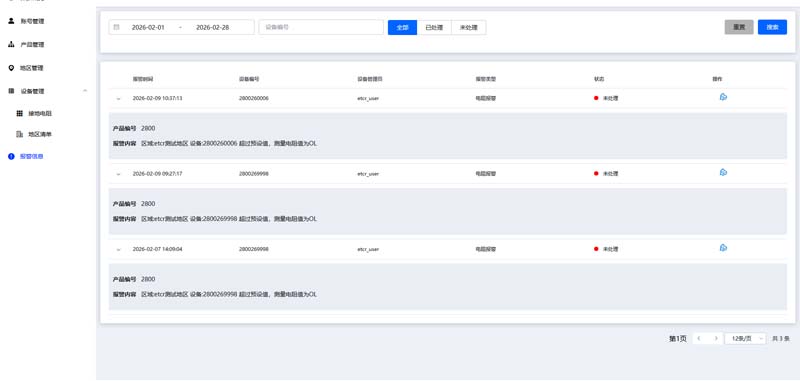Click the 报警时间 column header

pos(142,79)
